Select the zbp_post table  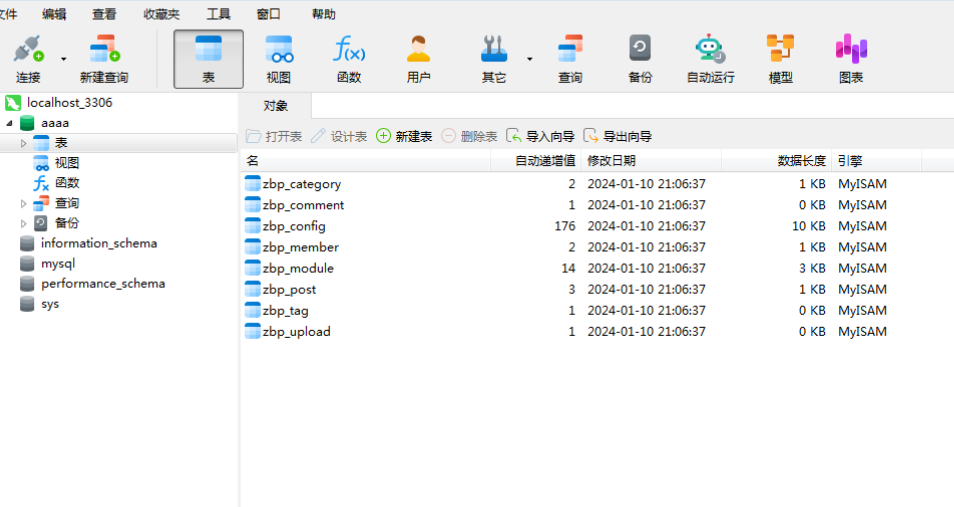[289, 290]
